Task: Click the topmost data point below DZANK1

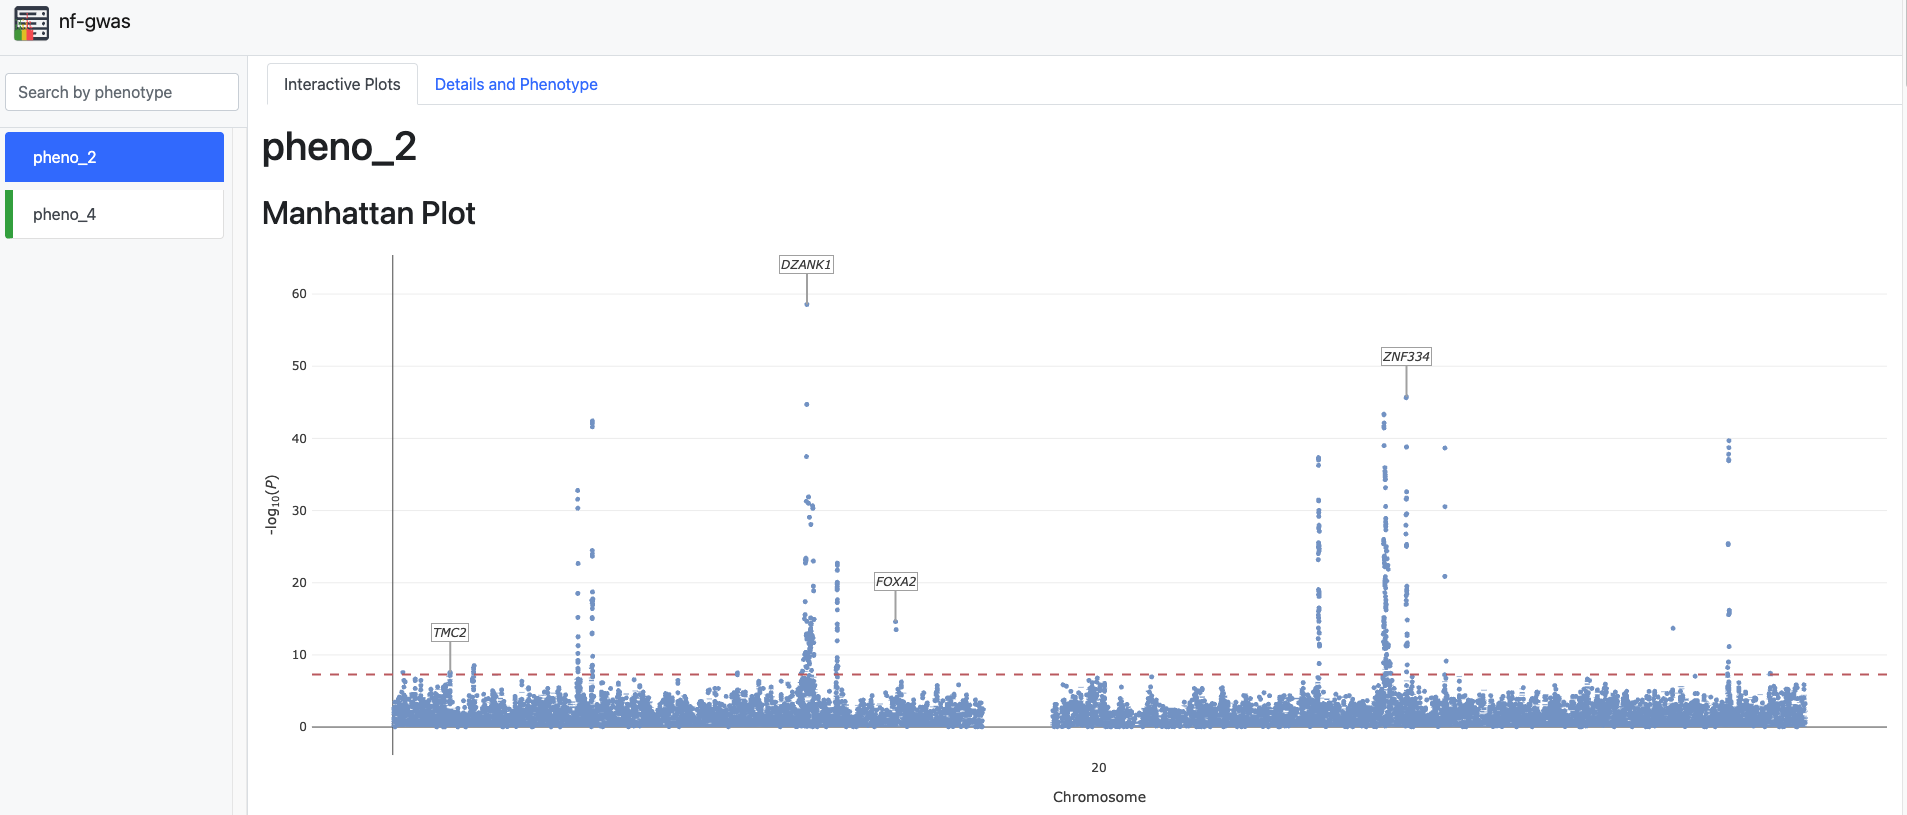Action: click(x=807, y=304)
